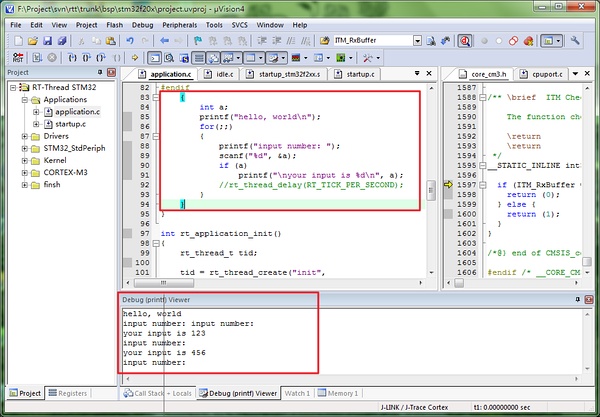Open the Watch 1 tab
Screen dimensions: 600x417
[x=297, y=393]
